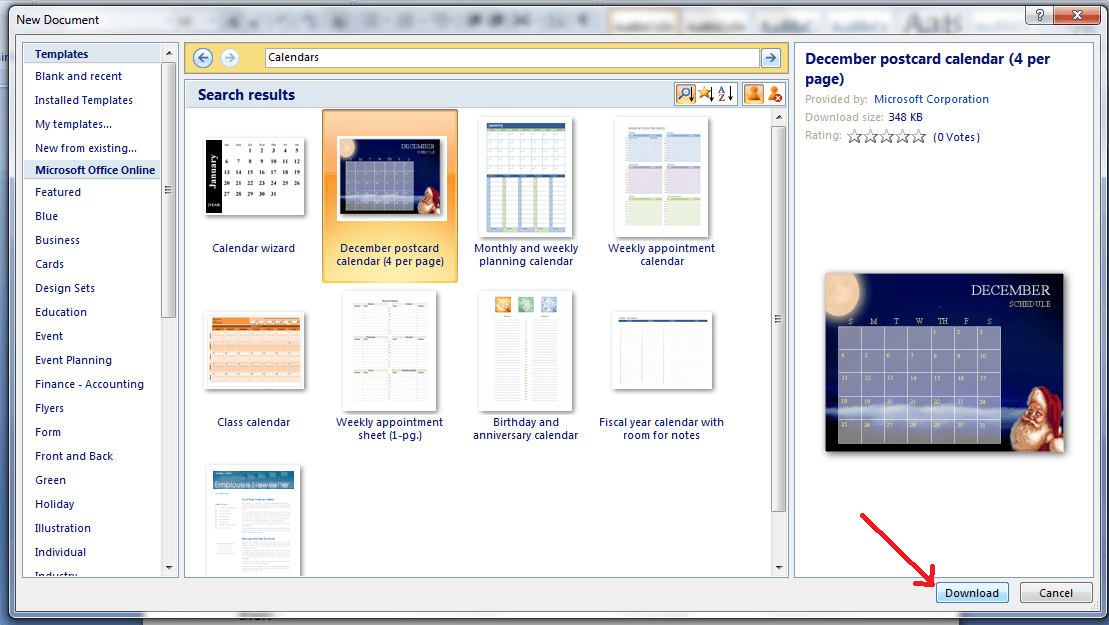Click inside the Calendars search field
Viewport: 1109px width, 625px height.
500,57
